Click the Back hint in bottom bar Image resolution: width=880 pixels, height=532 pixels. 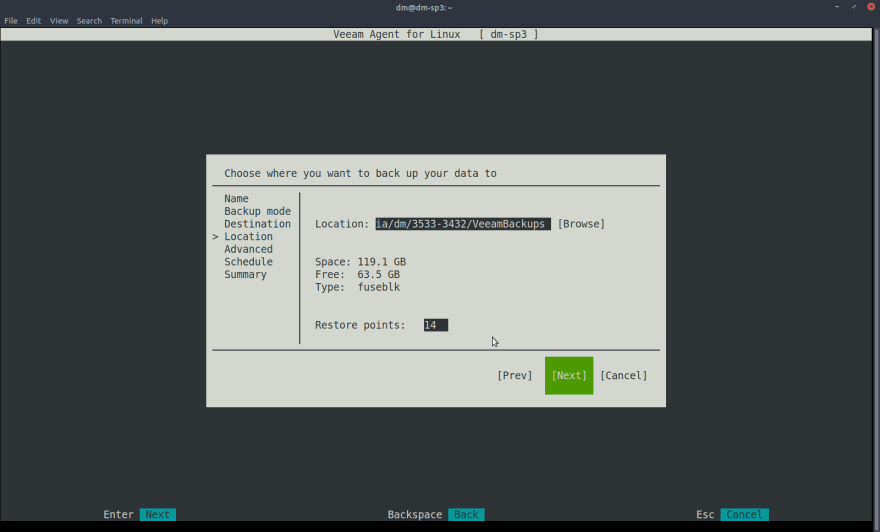[466, 515]
